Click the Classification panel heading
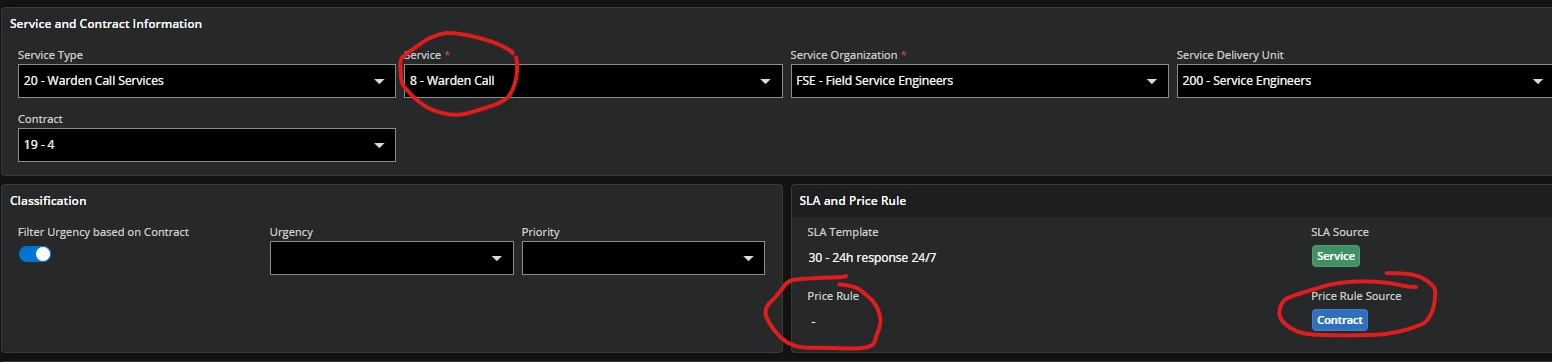The height and width of the screenshot is (362, 1552). pyautogui.click(x=48, y=201)
